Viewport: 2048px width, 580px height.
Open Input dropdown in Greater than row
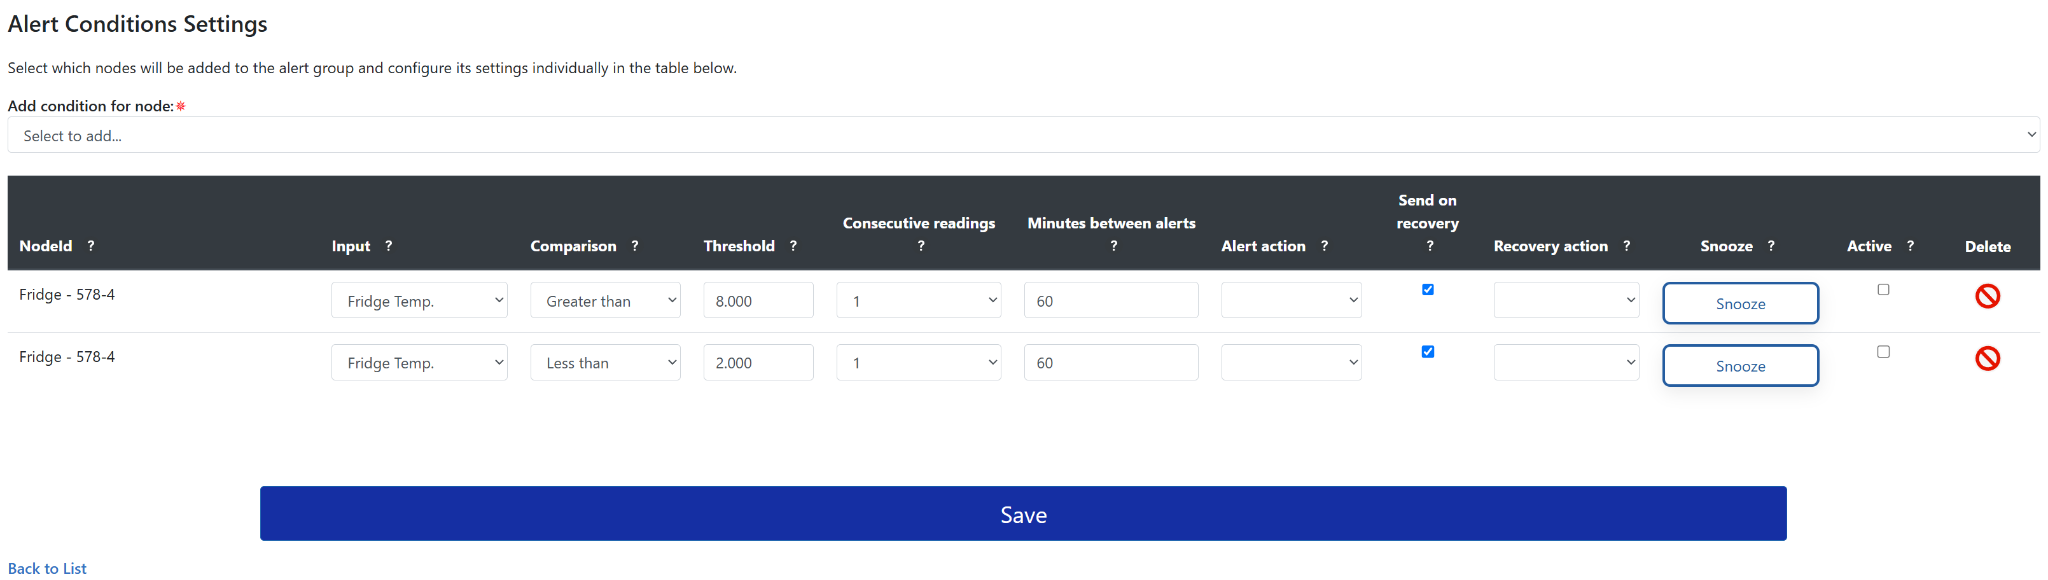click(x=419, y=300)
